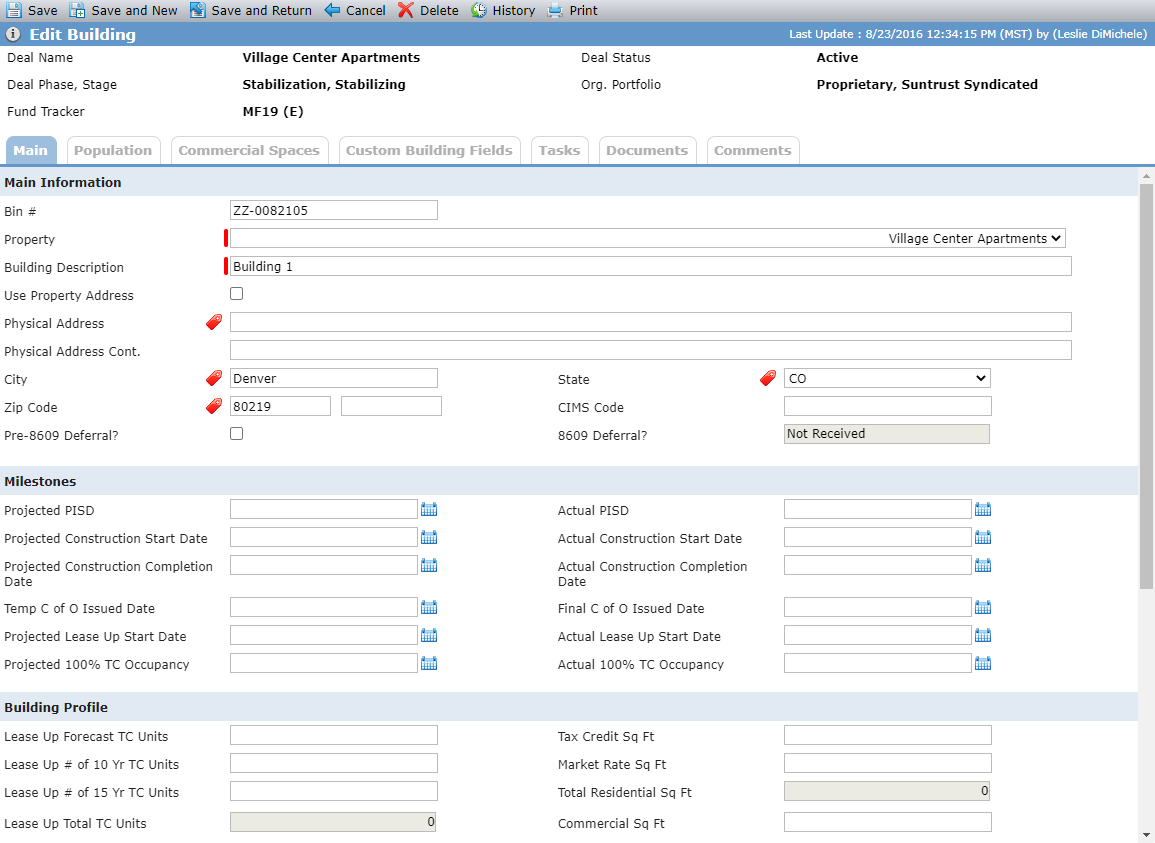Screen dimensions: 1155x843
Task: Click the red tag icon next to Zip Code
Action: [214, 406]
